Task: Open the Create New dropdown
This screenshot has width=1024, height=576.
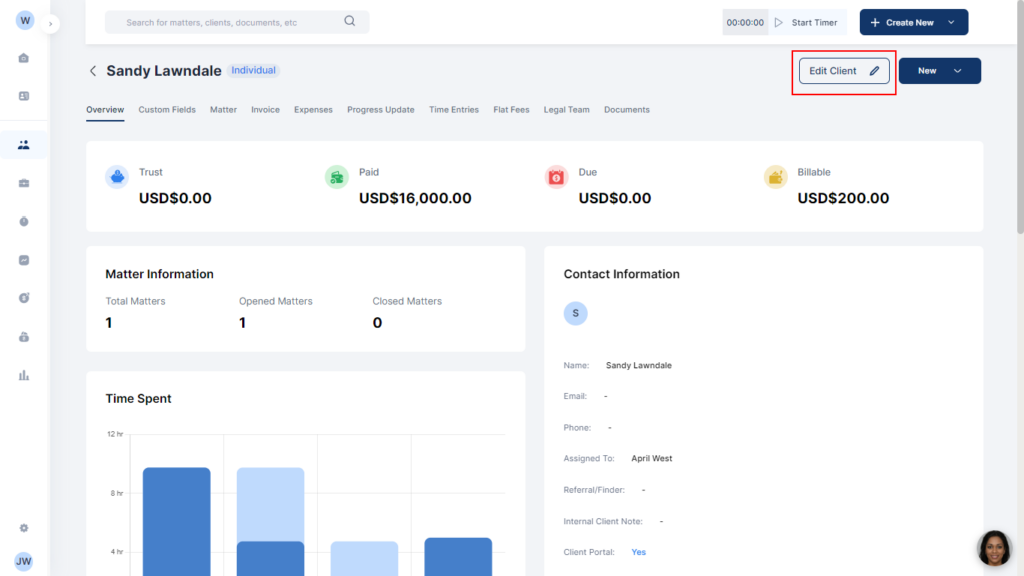Action: [913, 22]
